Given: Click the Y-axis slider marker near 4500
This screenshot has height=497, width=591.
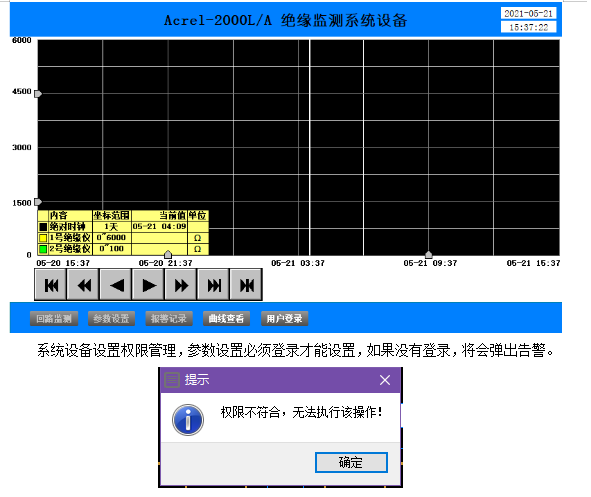Looking at the screenshot, I should 38,94.
